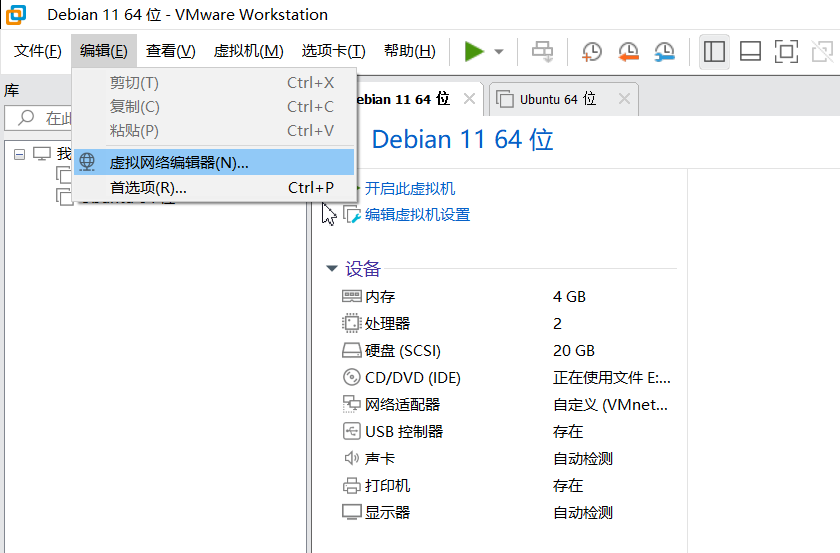
Task: Click the globe icon of virtual network editor
Action: pyautogui.click(x=87, y=162)
